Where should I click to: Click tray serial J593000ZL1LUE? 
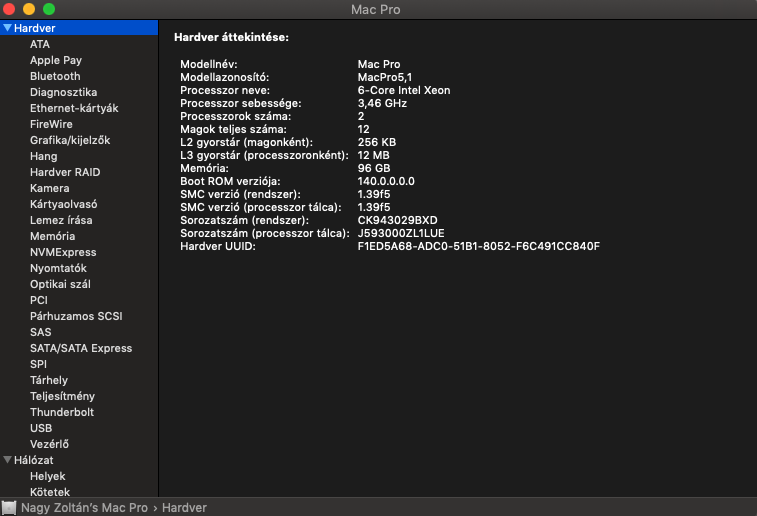click(401, 234)
